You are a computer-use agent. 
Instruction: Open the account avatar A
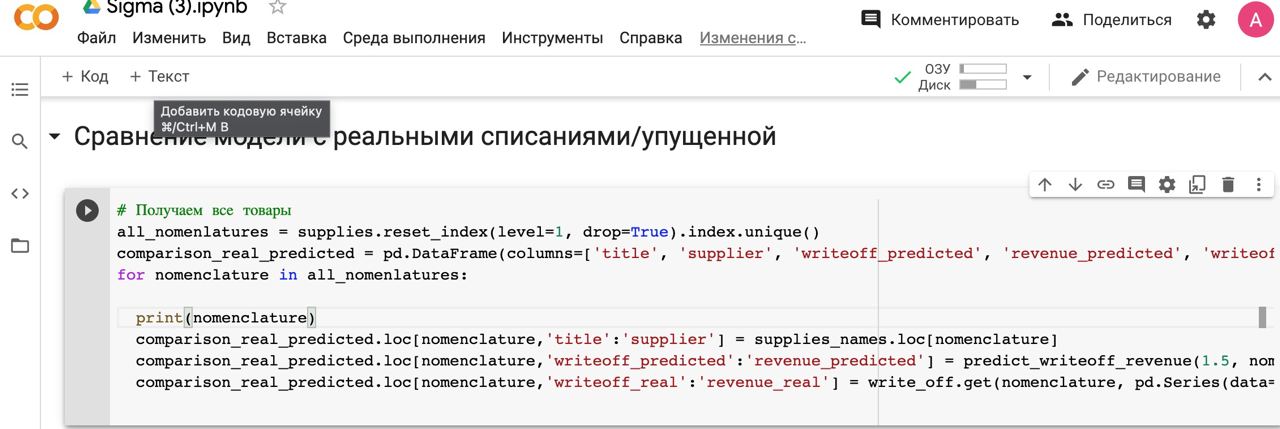coord(1256,19)
